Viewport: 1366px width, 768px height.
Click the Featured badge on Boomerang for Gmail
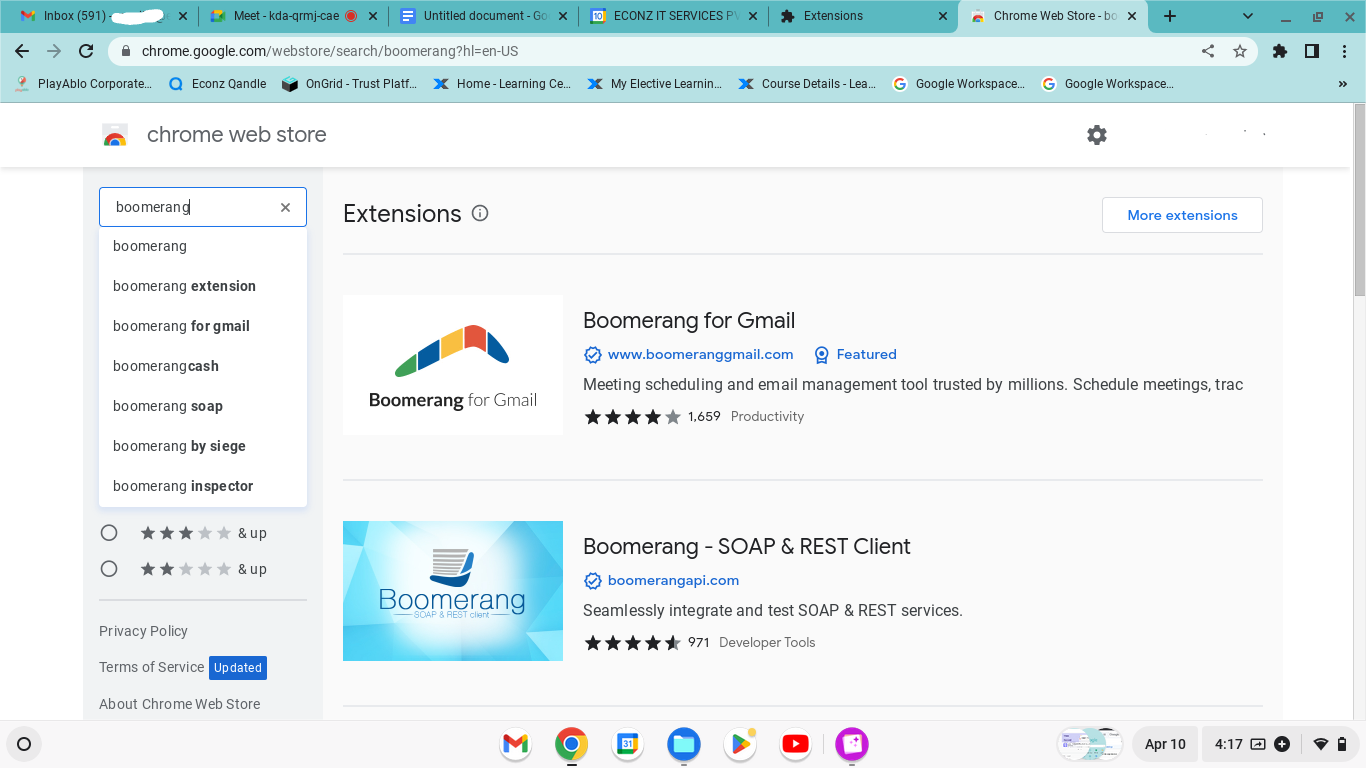[x=855, y=354]
